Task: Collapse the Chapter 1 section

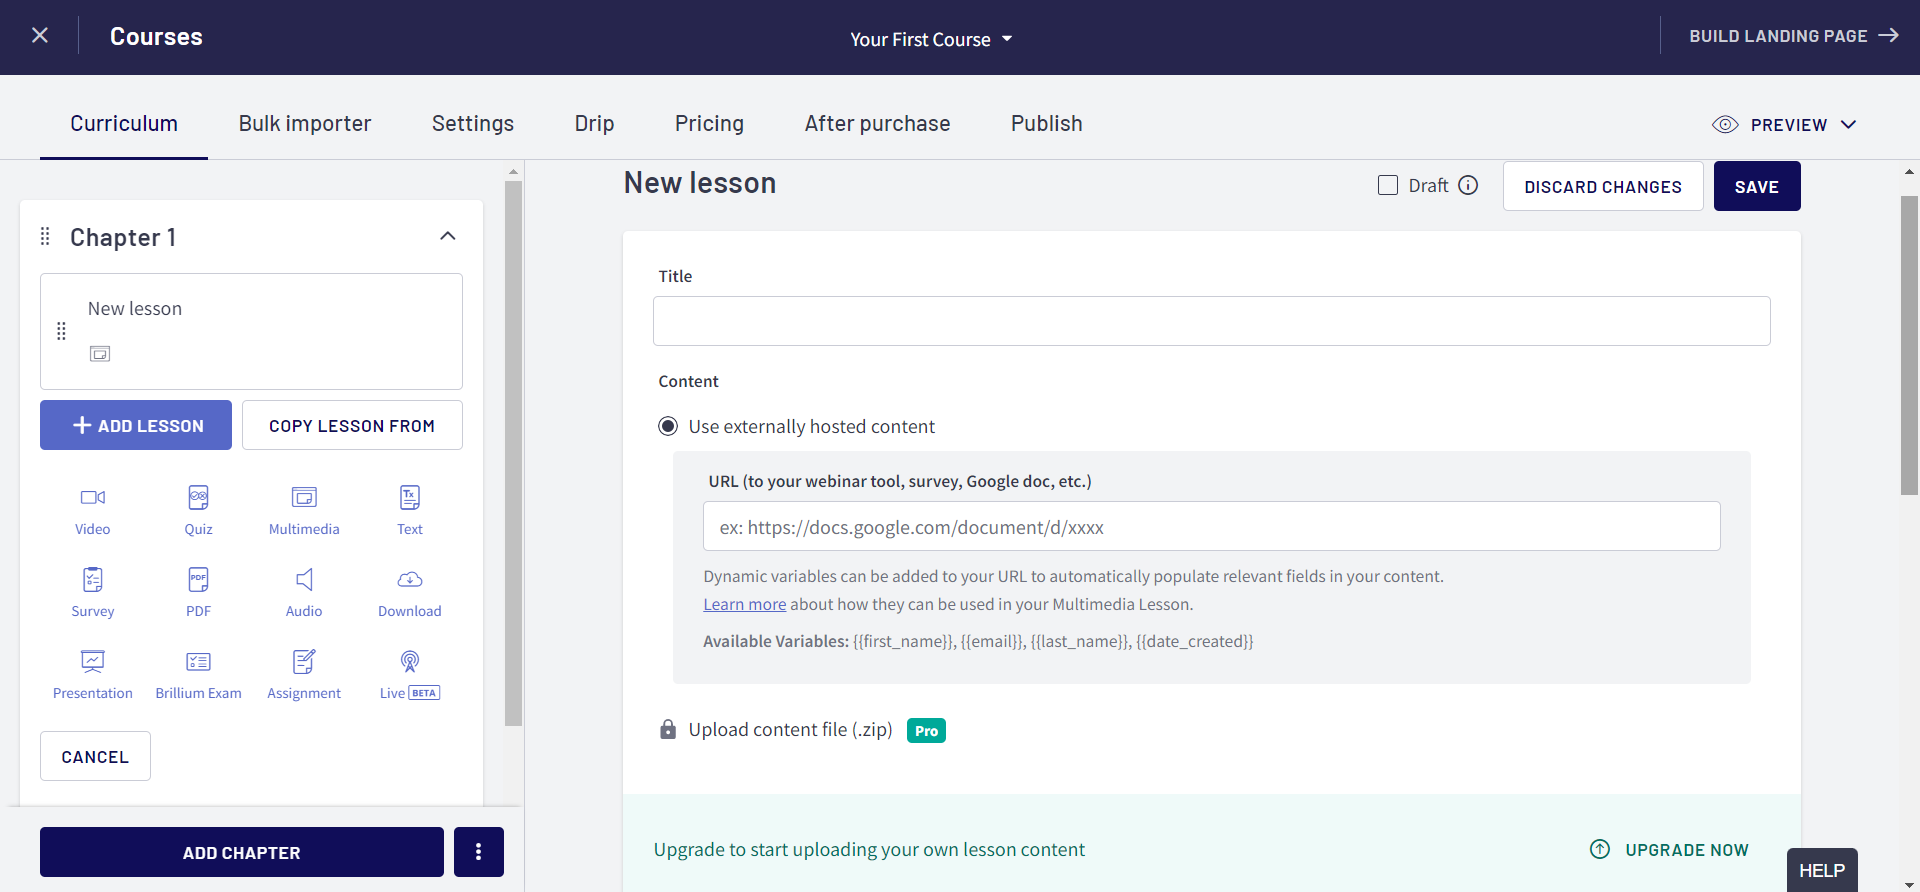Action: click(448, 237)
